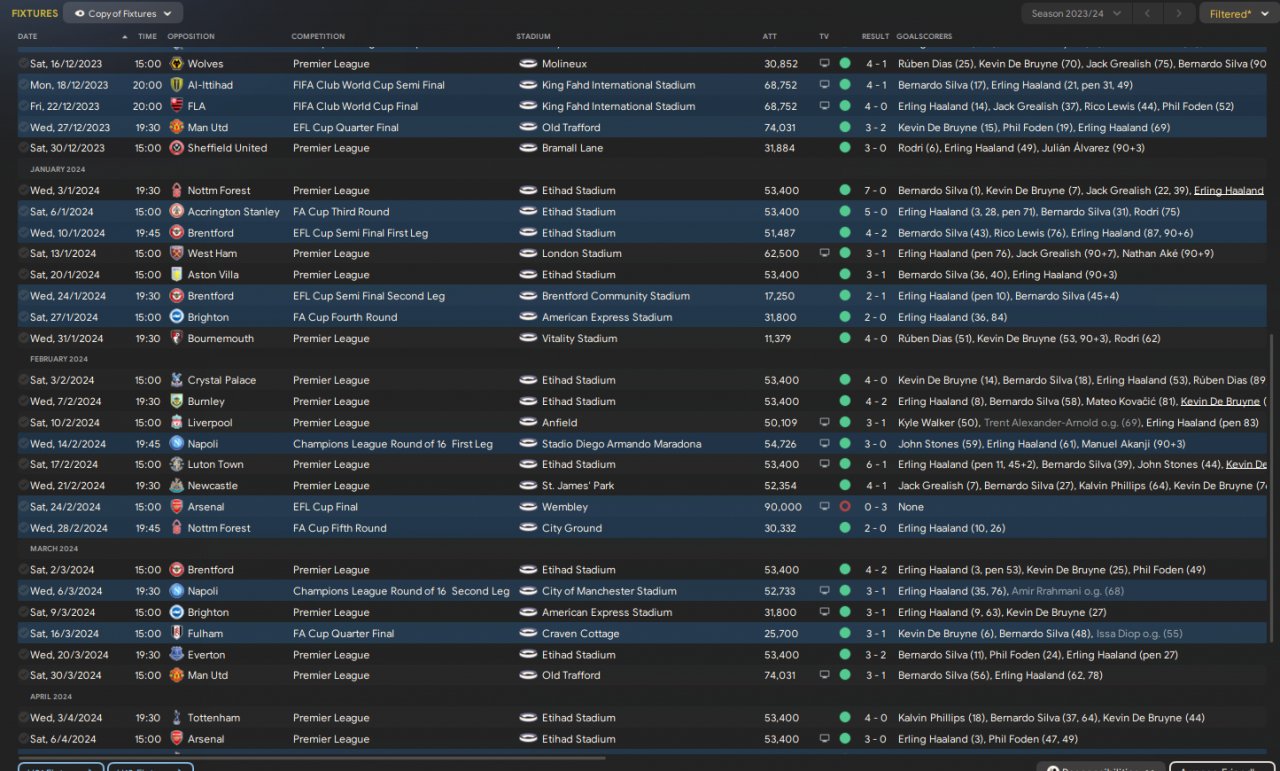
Task: Open the Copy of Fixtures view dropdown
Action: pos(123,14)
